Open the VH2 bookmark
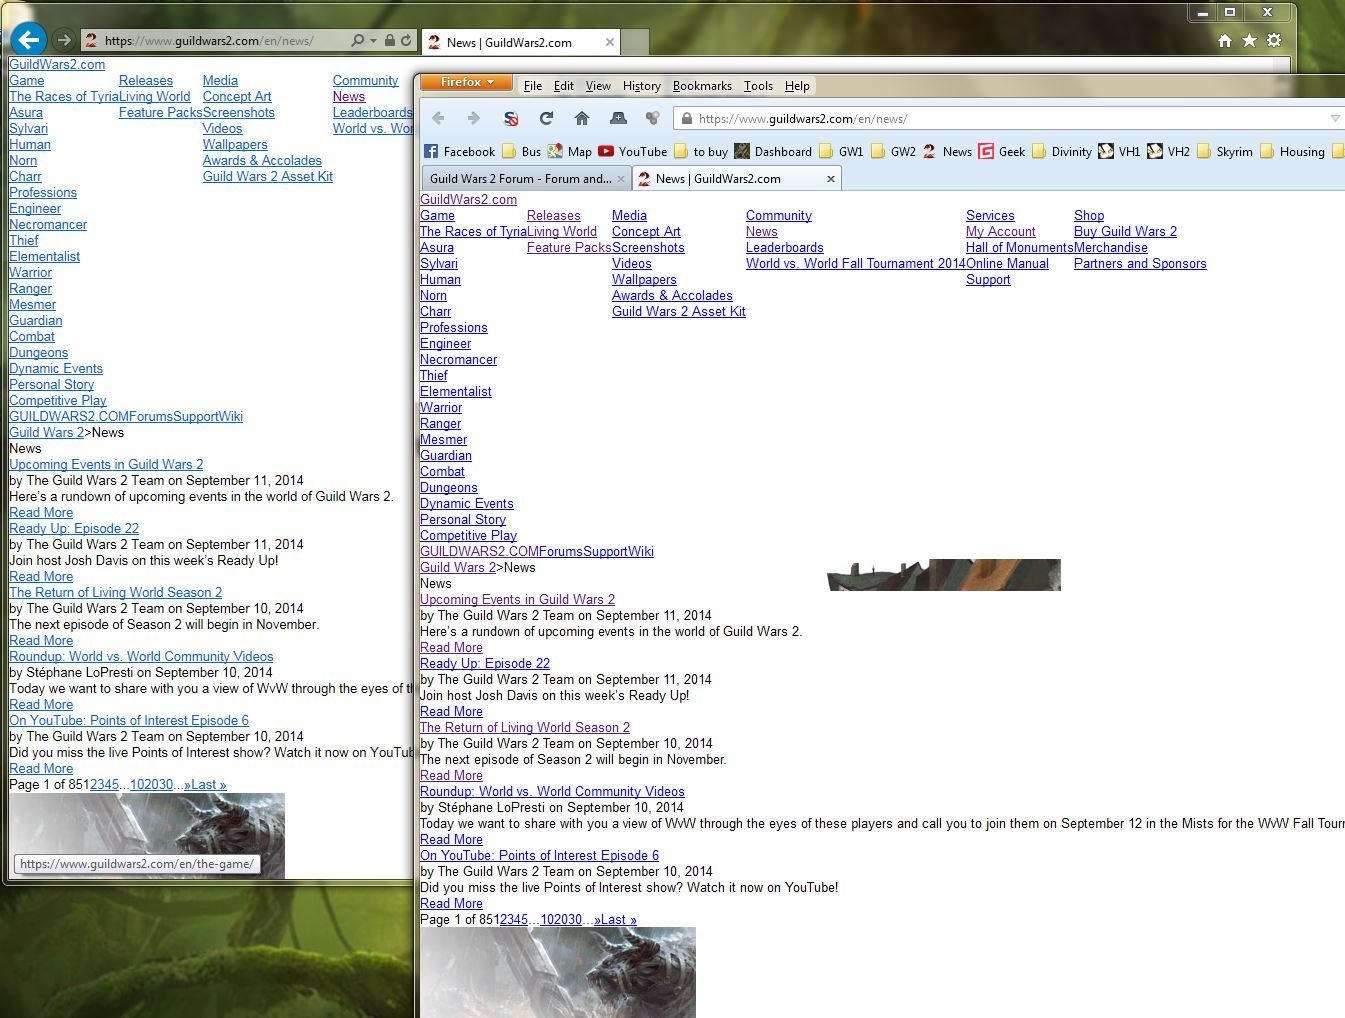 click(x=1168, y=152)
